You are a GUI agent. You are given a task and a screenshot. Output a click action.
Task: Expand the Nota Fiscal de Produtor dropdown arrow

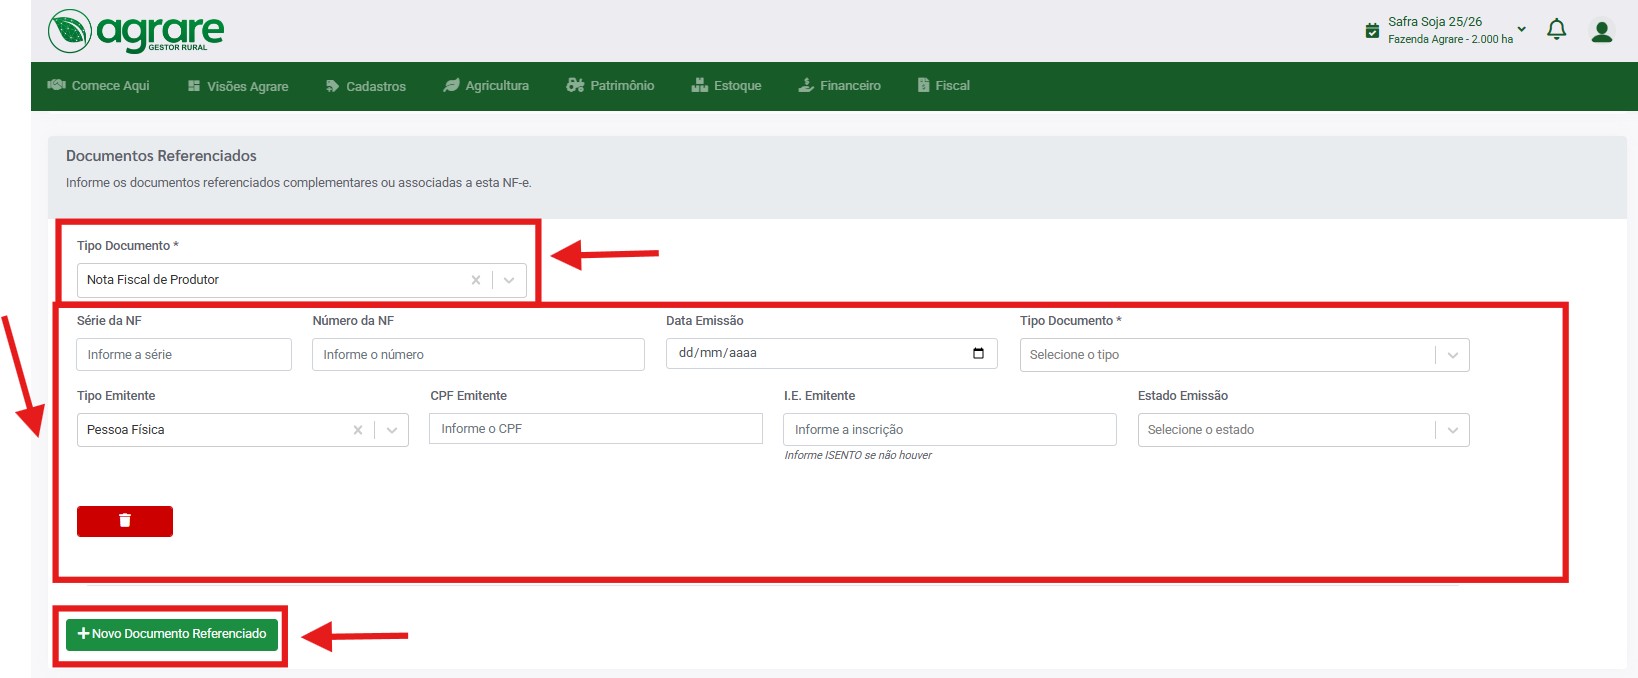[x=509, y=280]
